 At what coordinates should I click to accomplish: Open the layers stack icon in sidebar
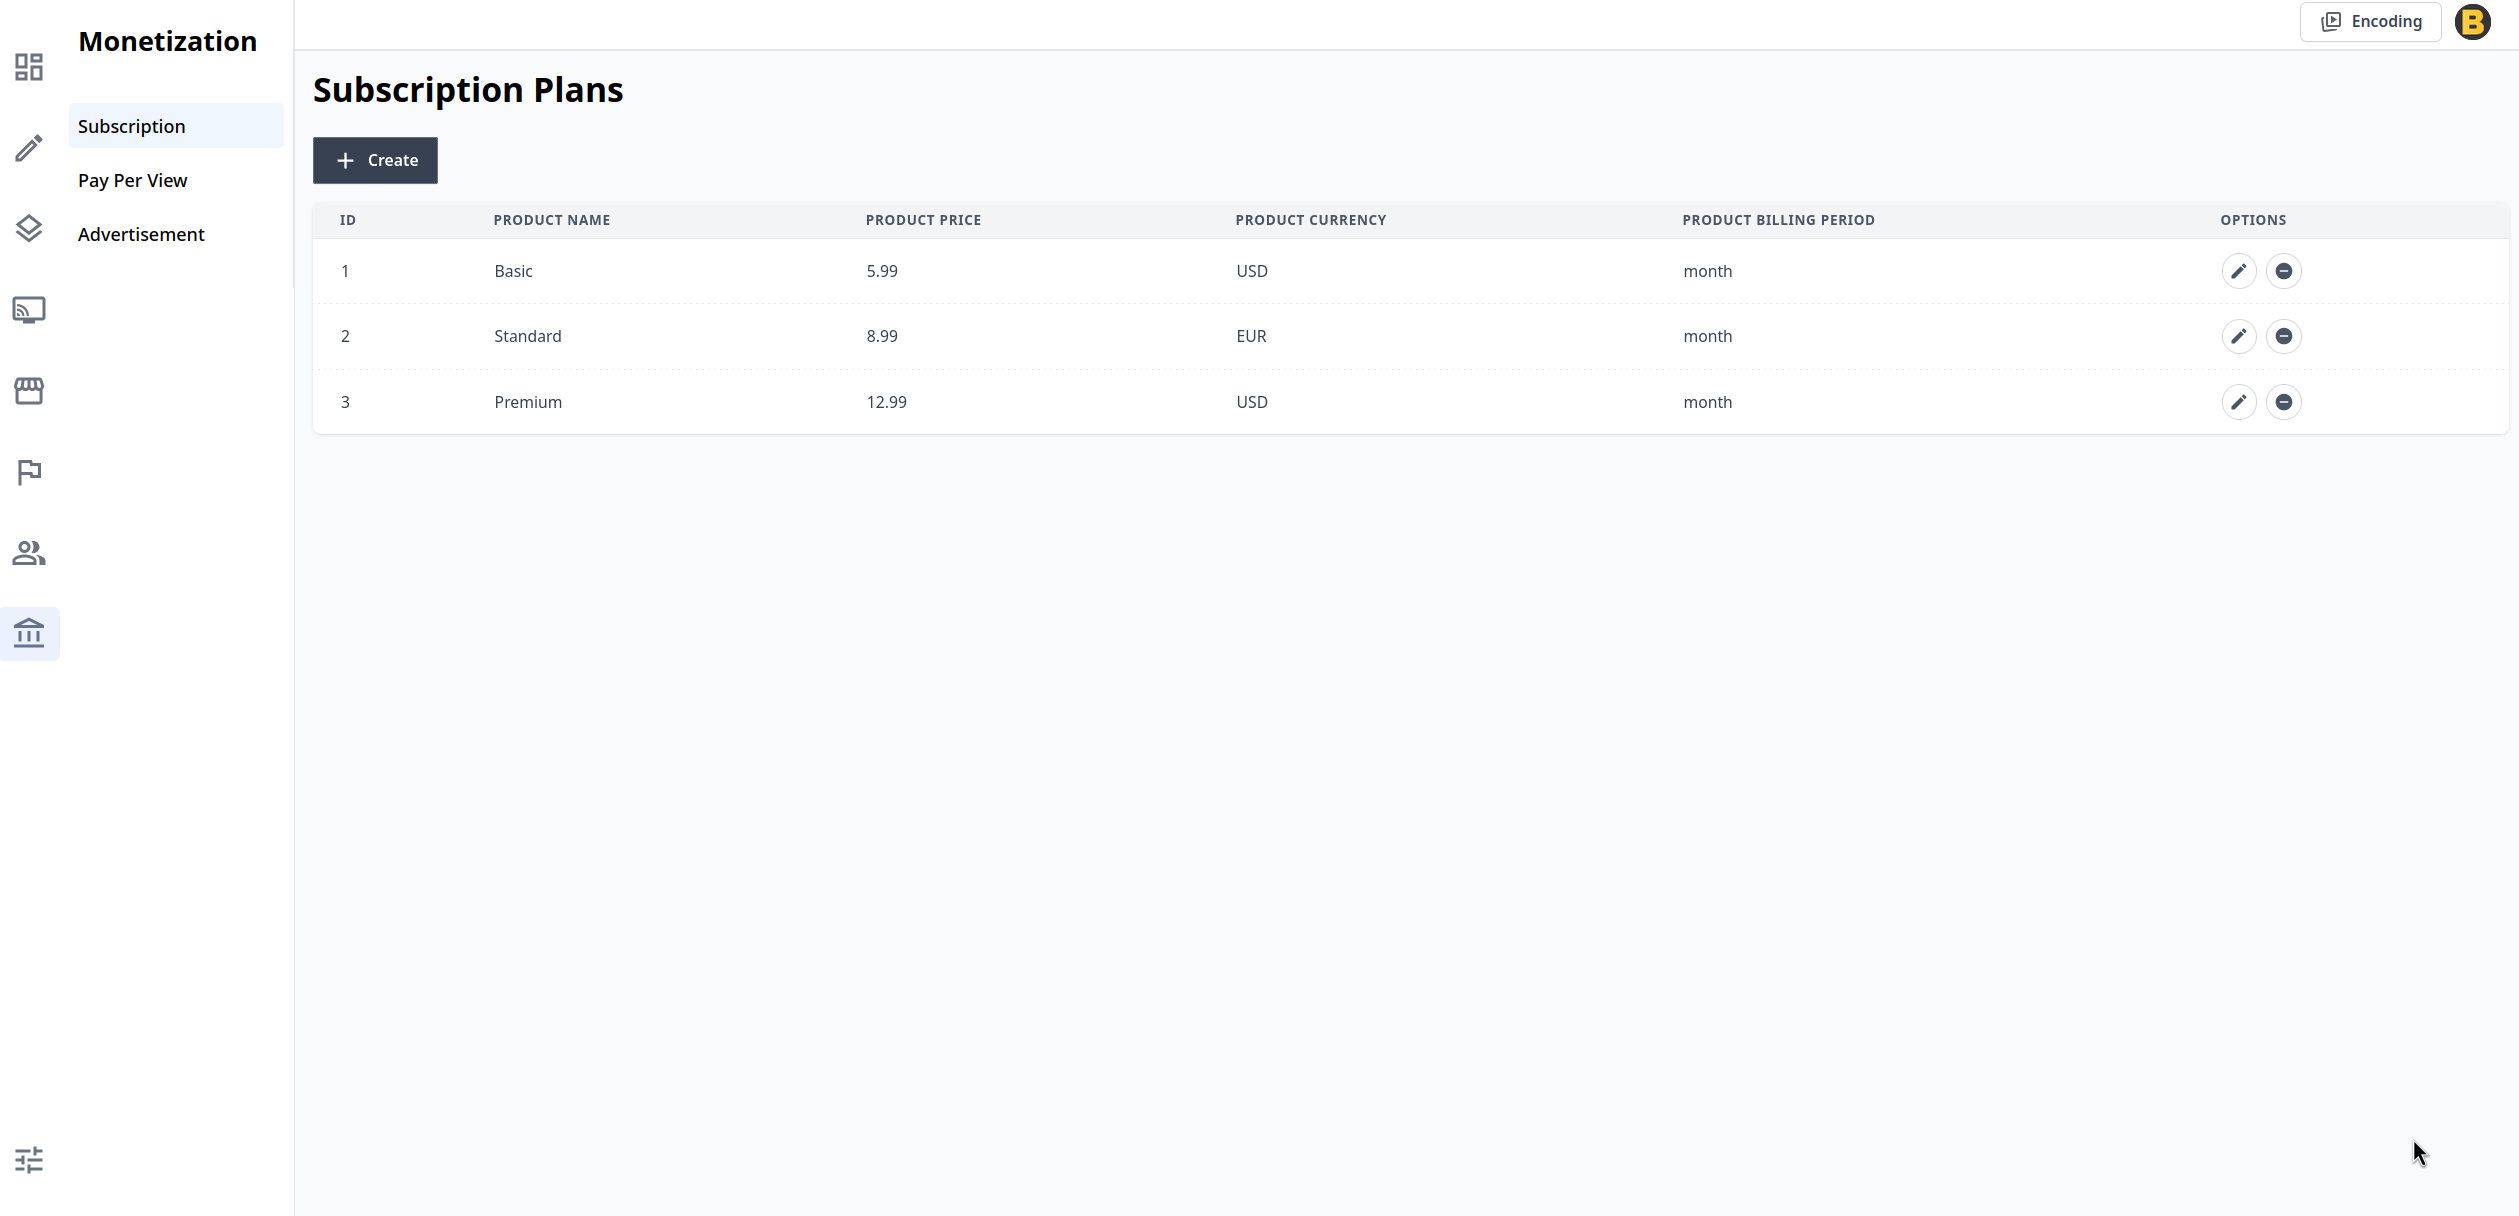click(x=29, y=229)
